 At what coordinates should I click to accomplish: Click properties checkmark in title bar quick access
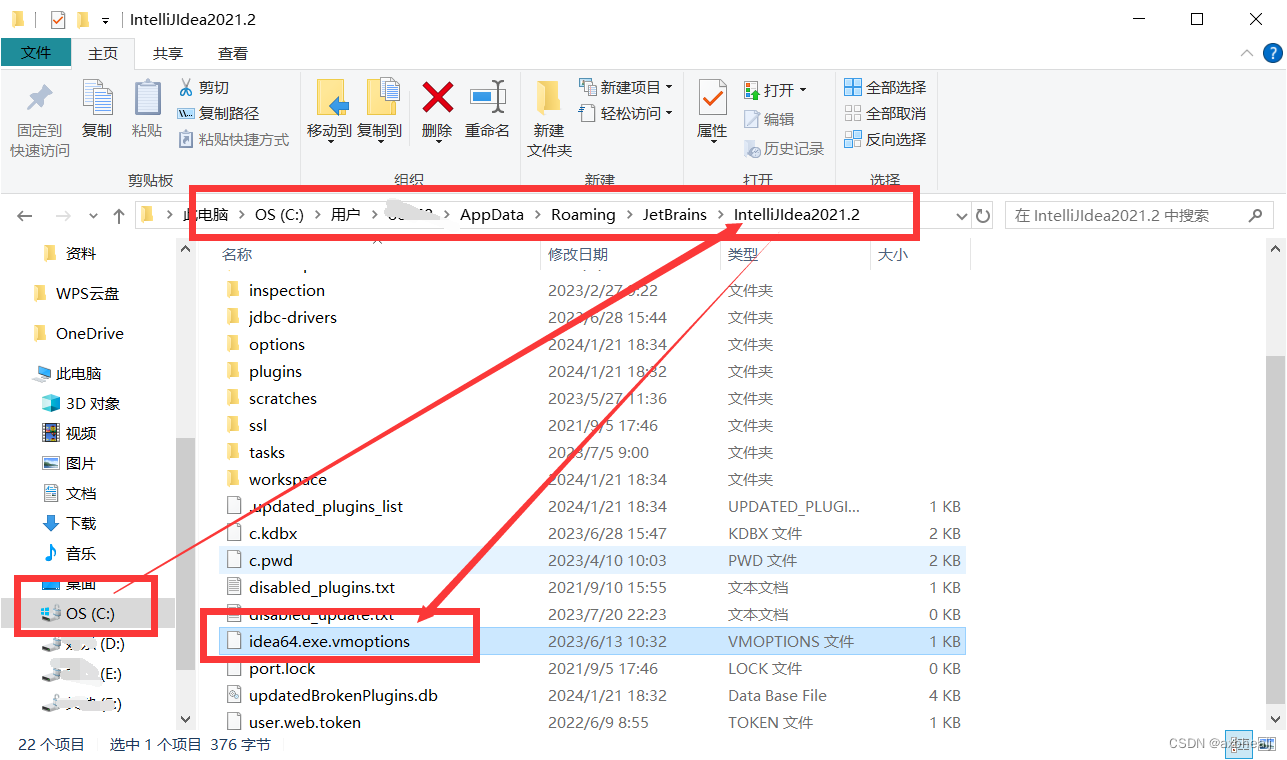pyautogui.click(x=57, y=19)
